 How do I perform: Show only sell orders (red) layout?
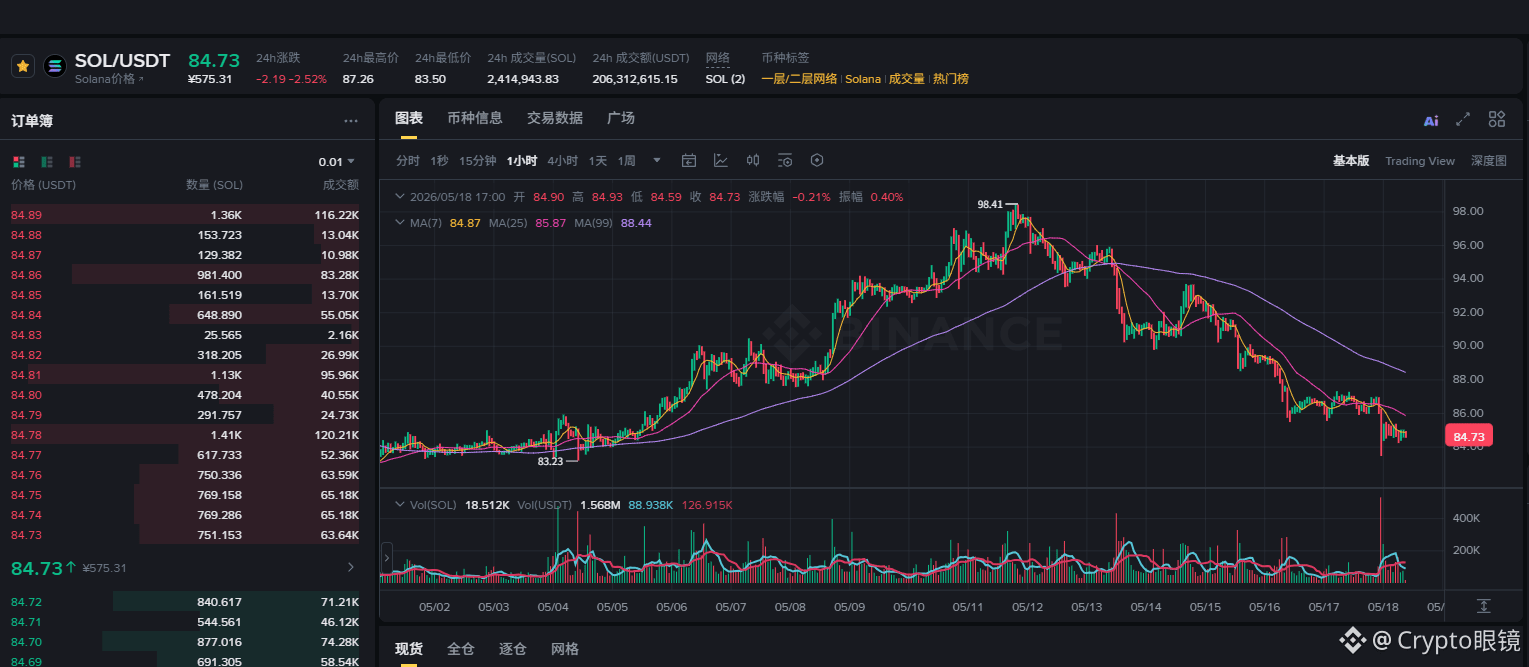75,162
